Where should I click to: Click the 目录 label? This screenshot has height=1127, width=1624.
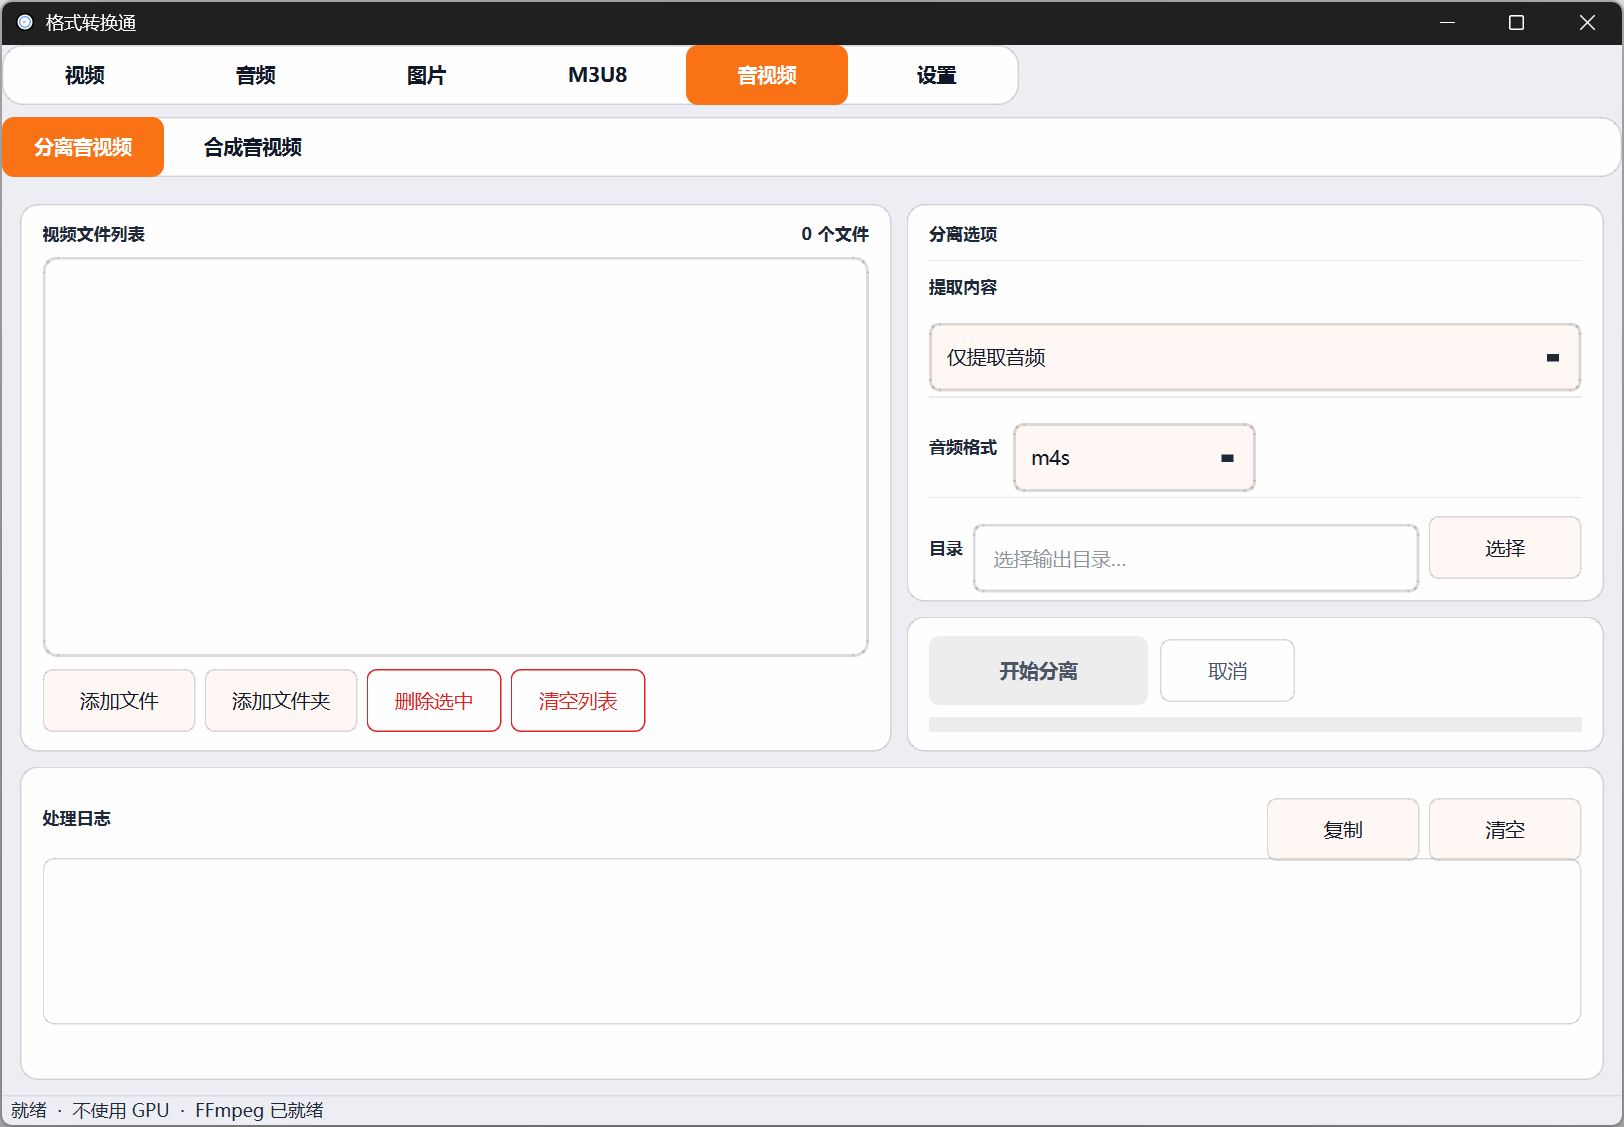coord(946,548)
